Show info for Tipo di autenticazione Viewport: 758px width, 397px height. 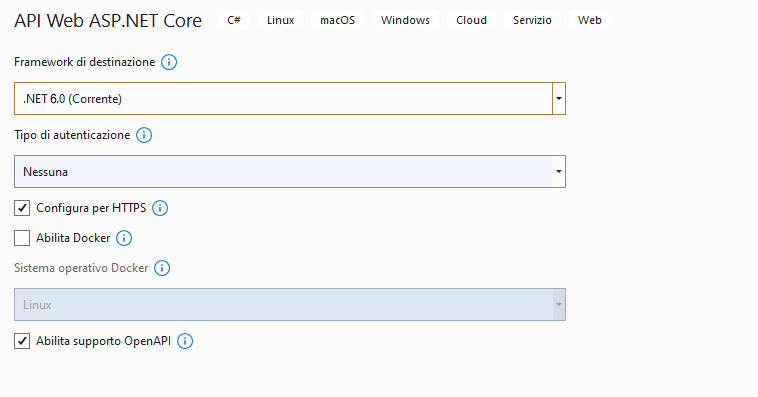coord(144,135)
